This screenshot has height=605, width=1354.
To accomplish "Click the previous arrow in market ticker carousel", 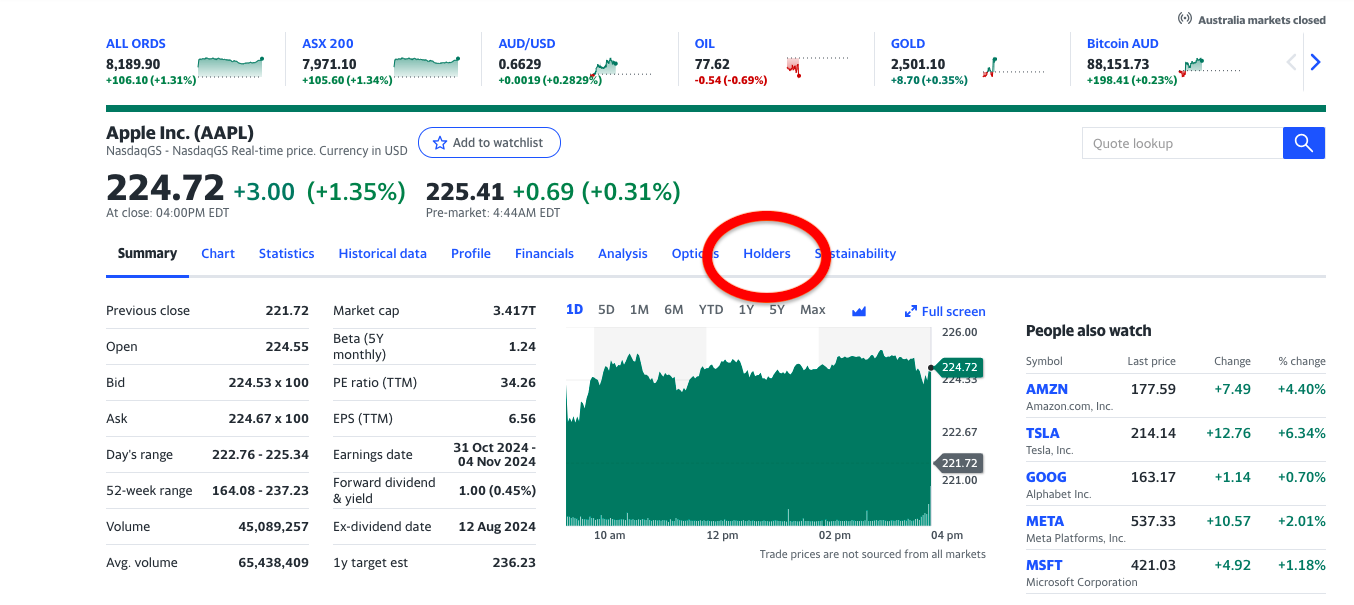I will click(1291, 63).
